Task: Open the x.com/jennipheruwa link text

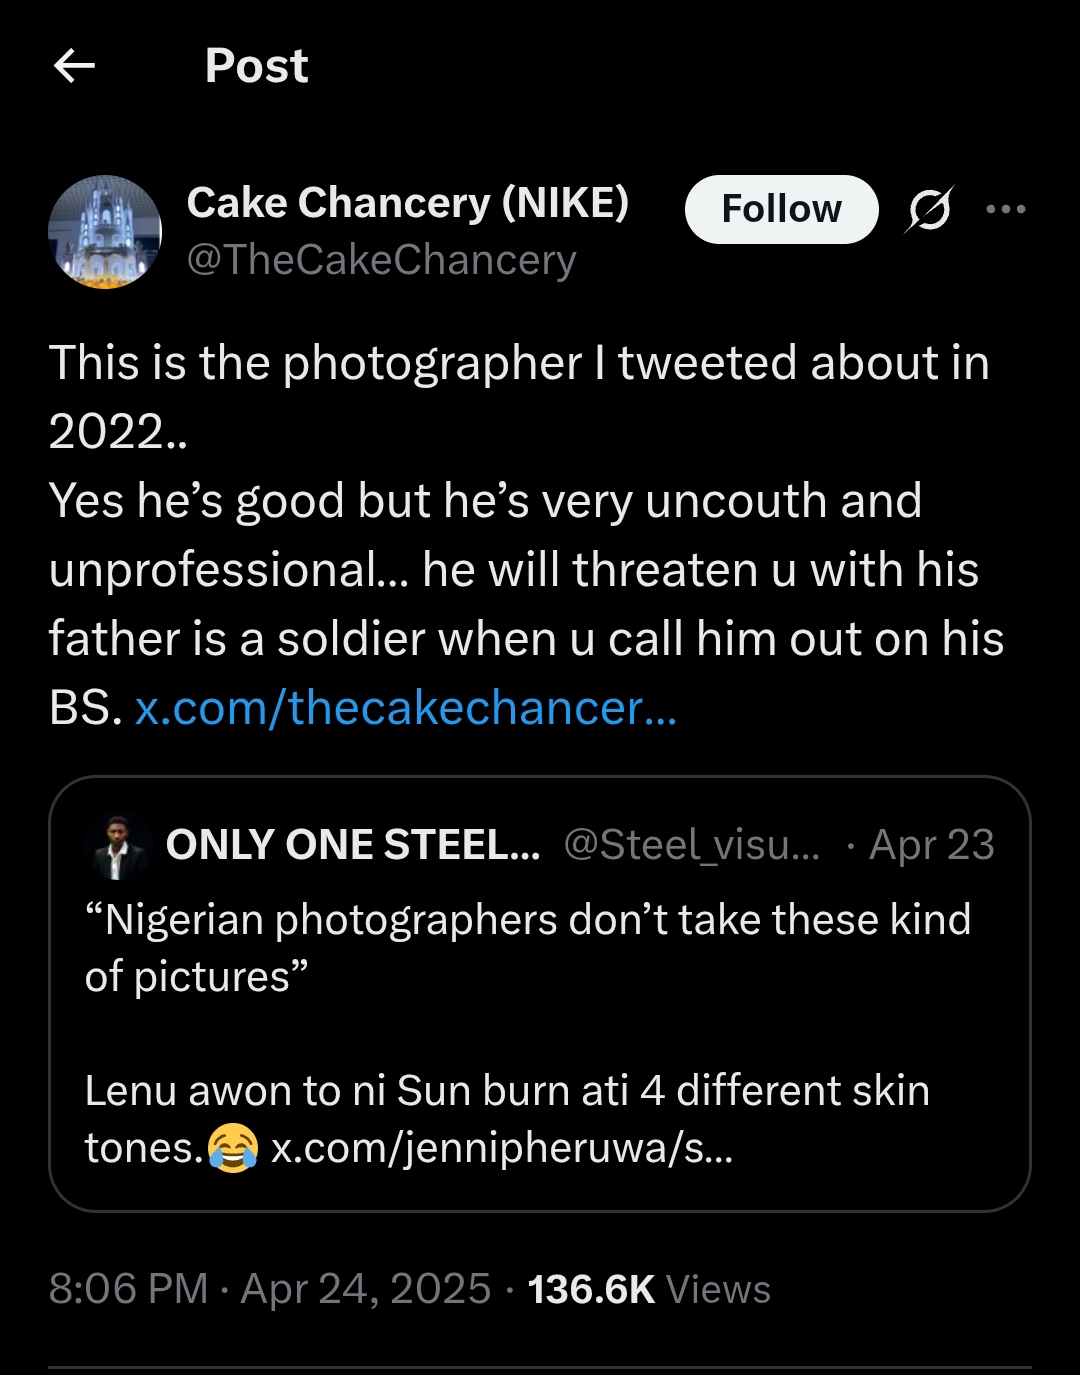Action: 502,1148
